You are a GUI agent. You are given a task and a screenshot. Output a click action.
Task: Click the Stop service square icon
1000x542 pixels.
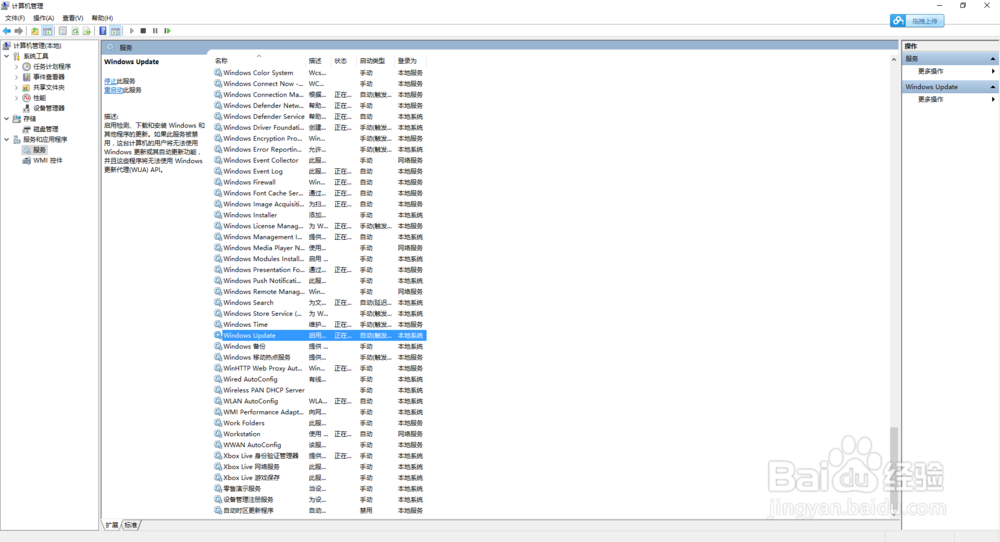pos(143,31)
